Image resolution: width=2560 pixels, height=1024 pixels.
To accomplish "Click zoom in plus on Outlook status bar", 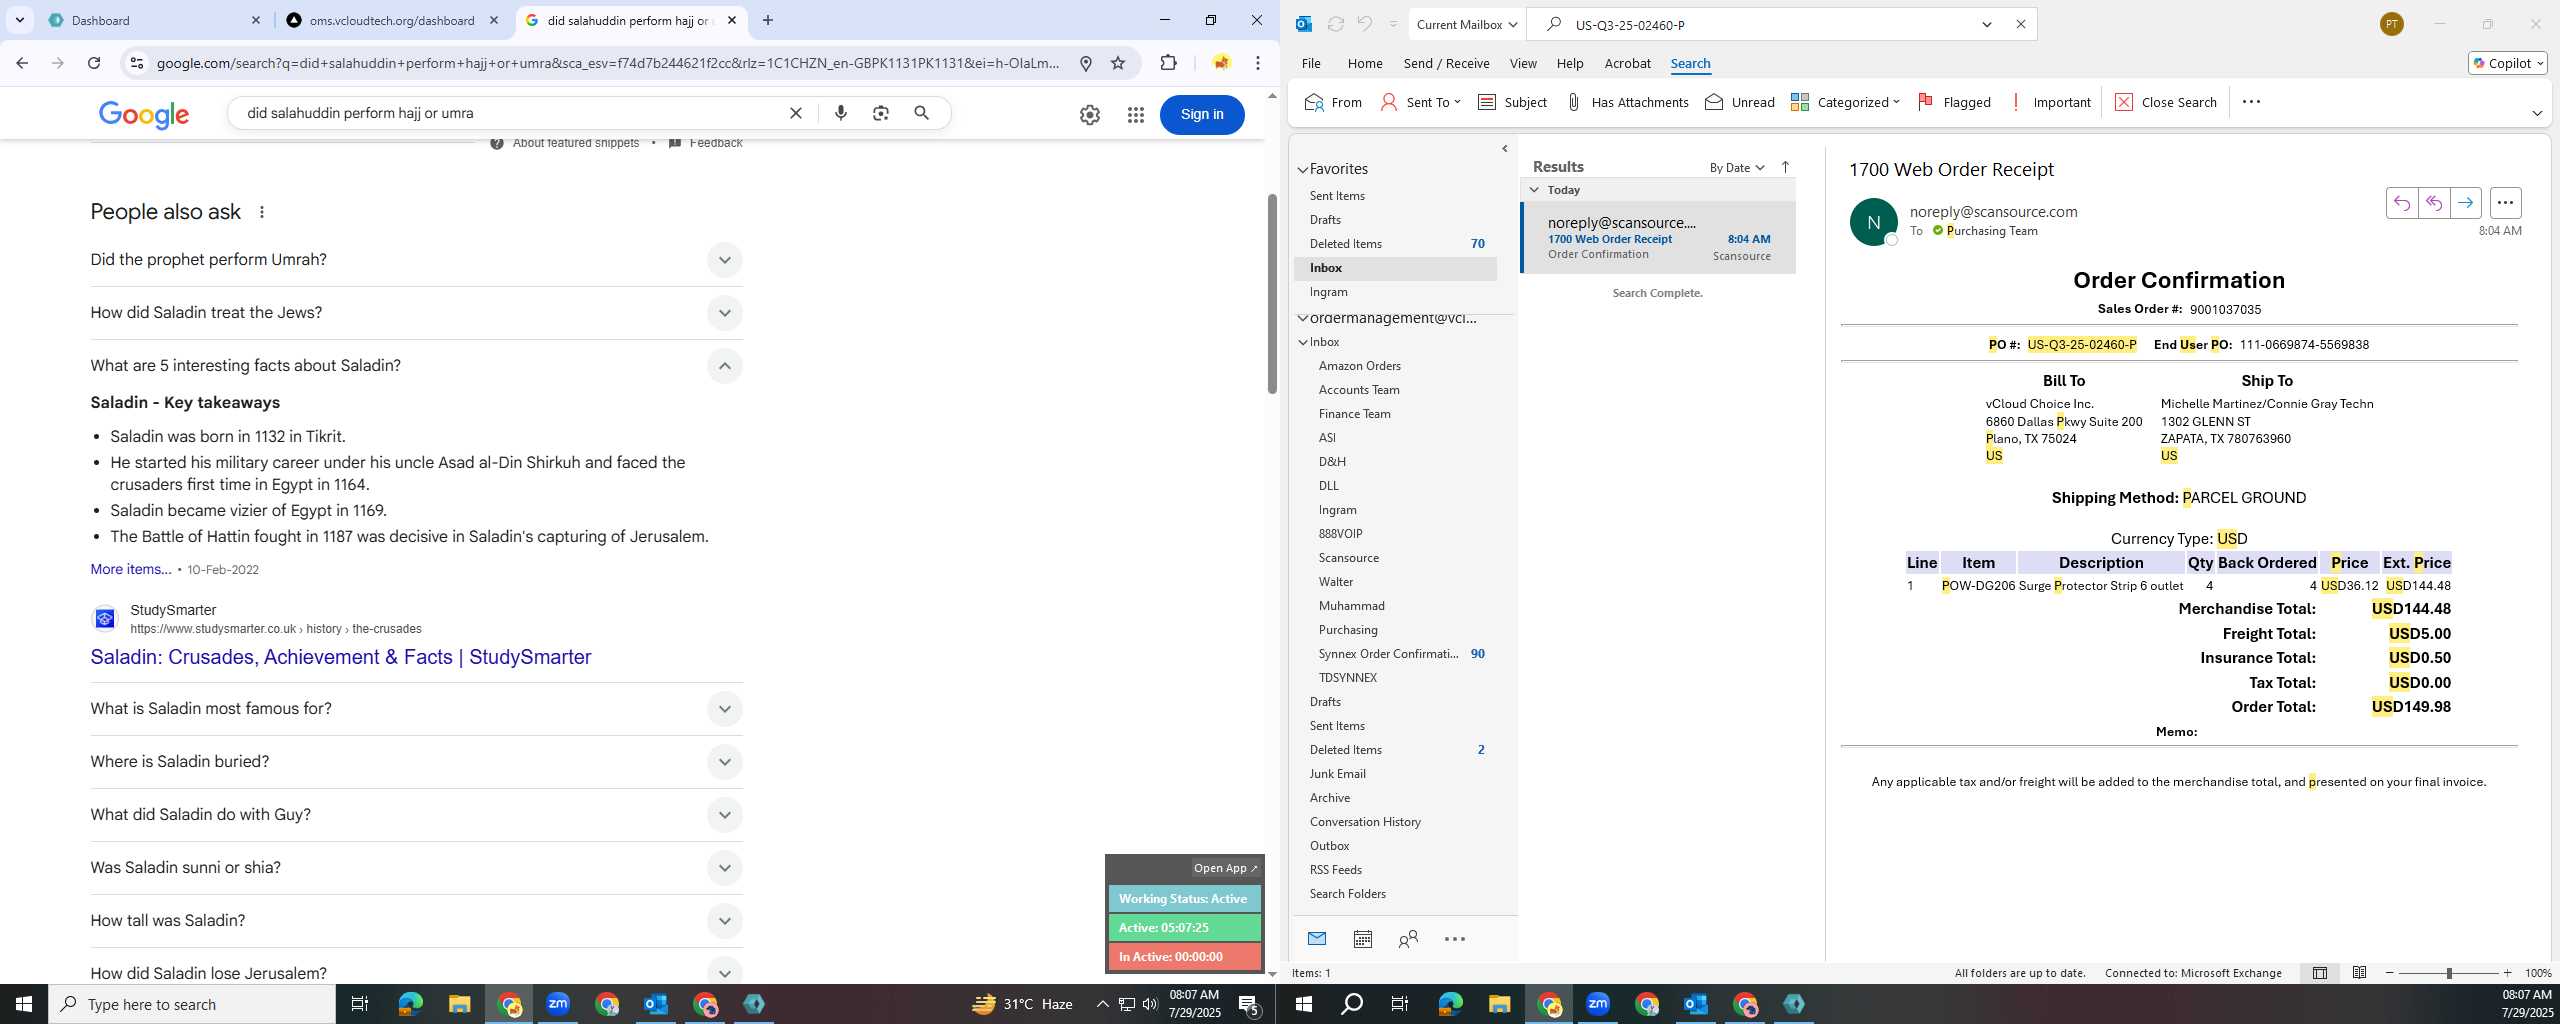I will [2507, 973].
